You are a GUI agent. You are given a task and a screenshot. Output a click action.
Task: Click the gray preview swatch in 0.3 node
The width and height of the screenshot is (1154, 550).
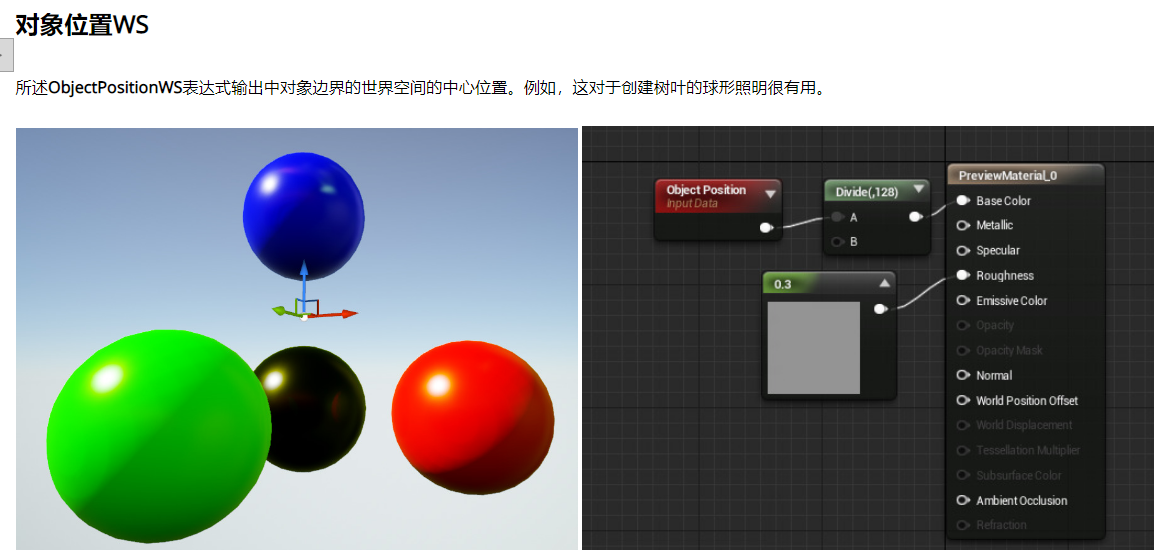(813, 348)
